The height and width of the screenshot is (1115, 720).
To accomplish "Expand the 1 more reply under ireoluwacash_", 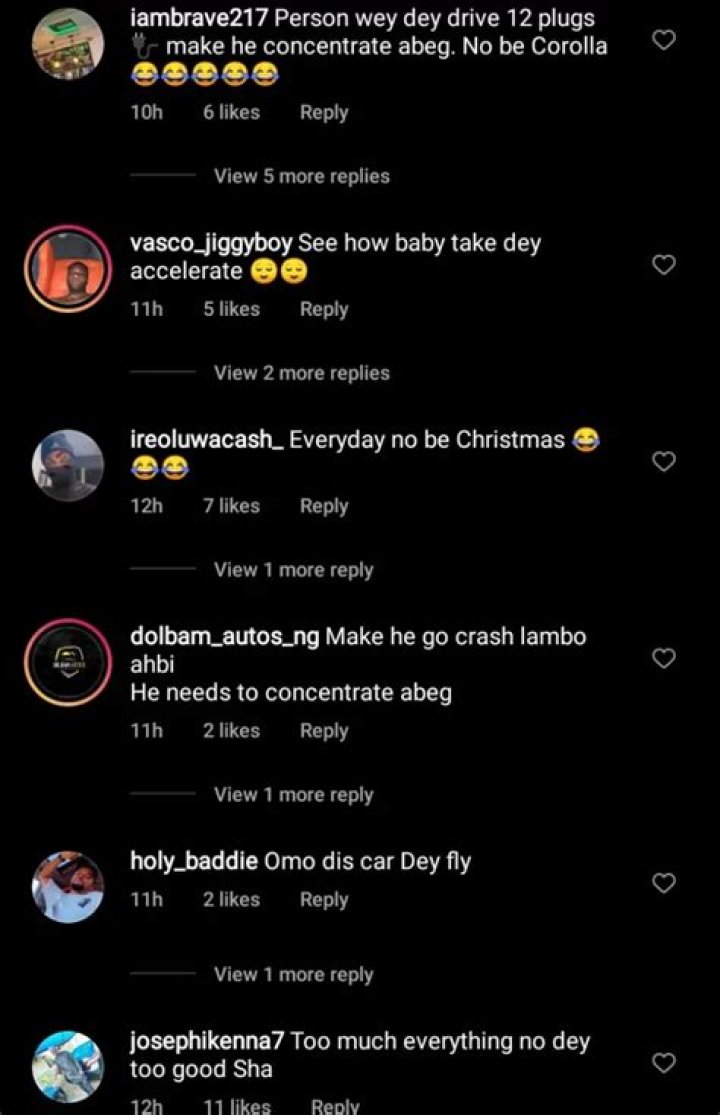I will (292, 570).
